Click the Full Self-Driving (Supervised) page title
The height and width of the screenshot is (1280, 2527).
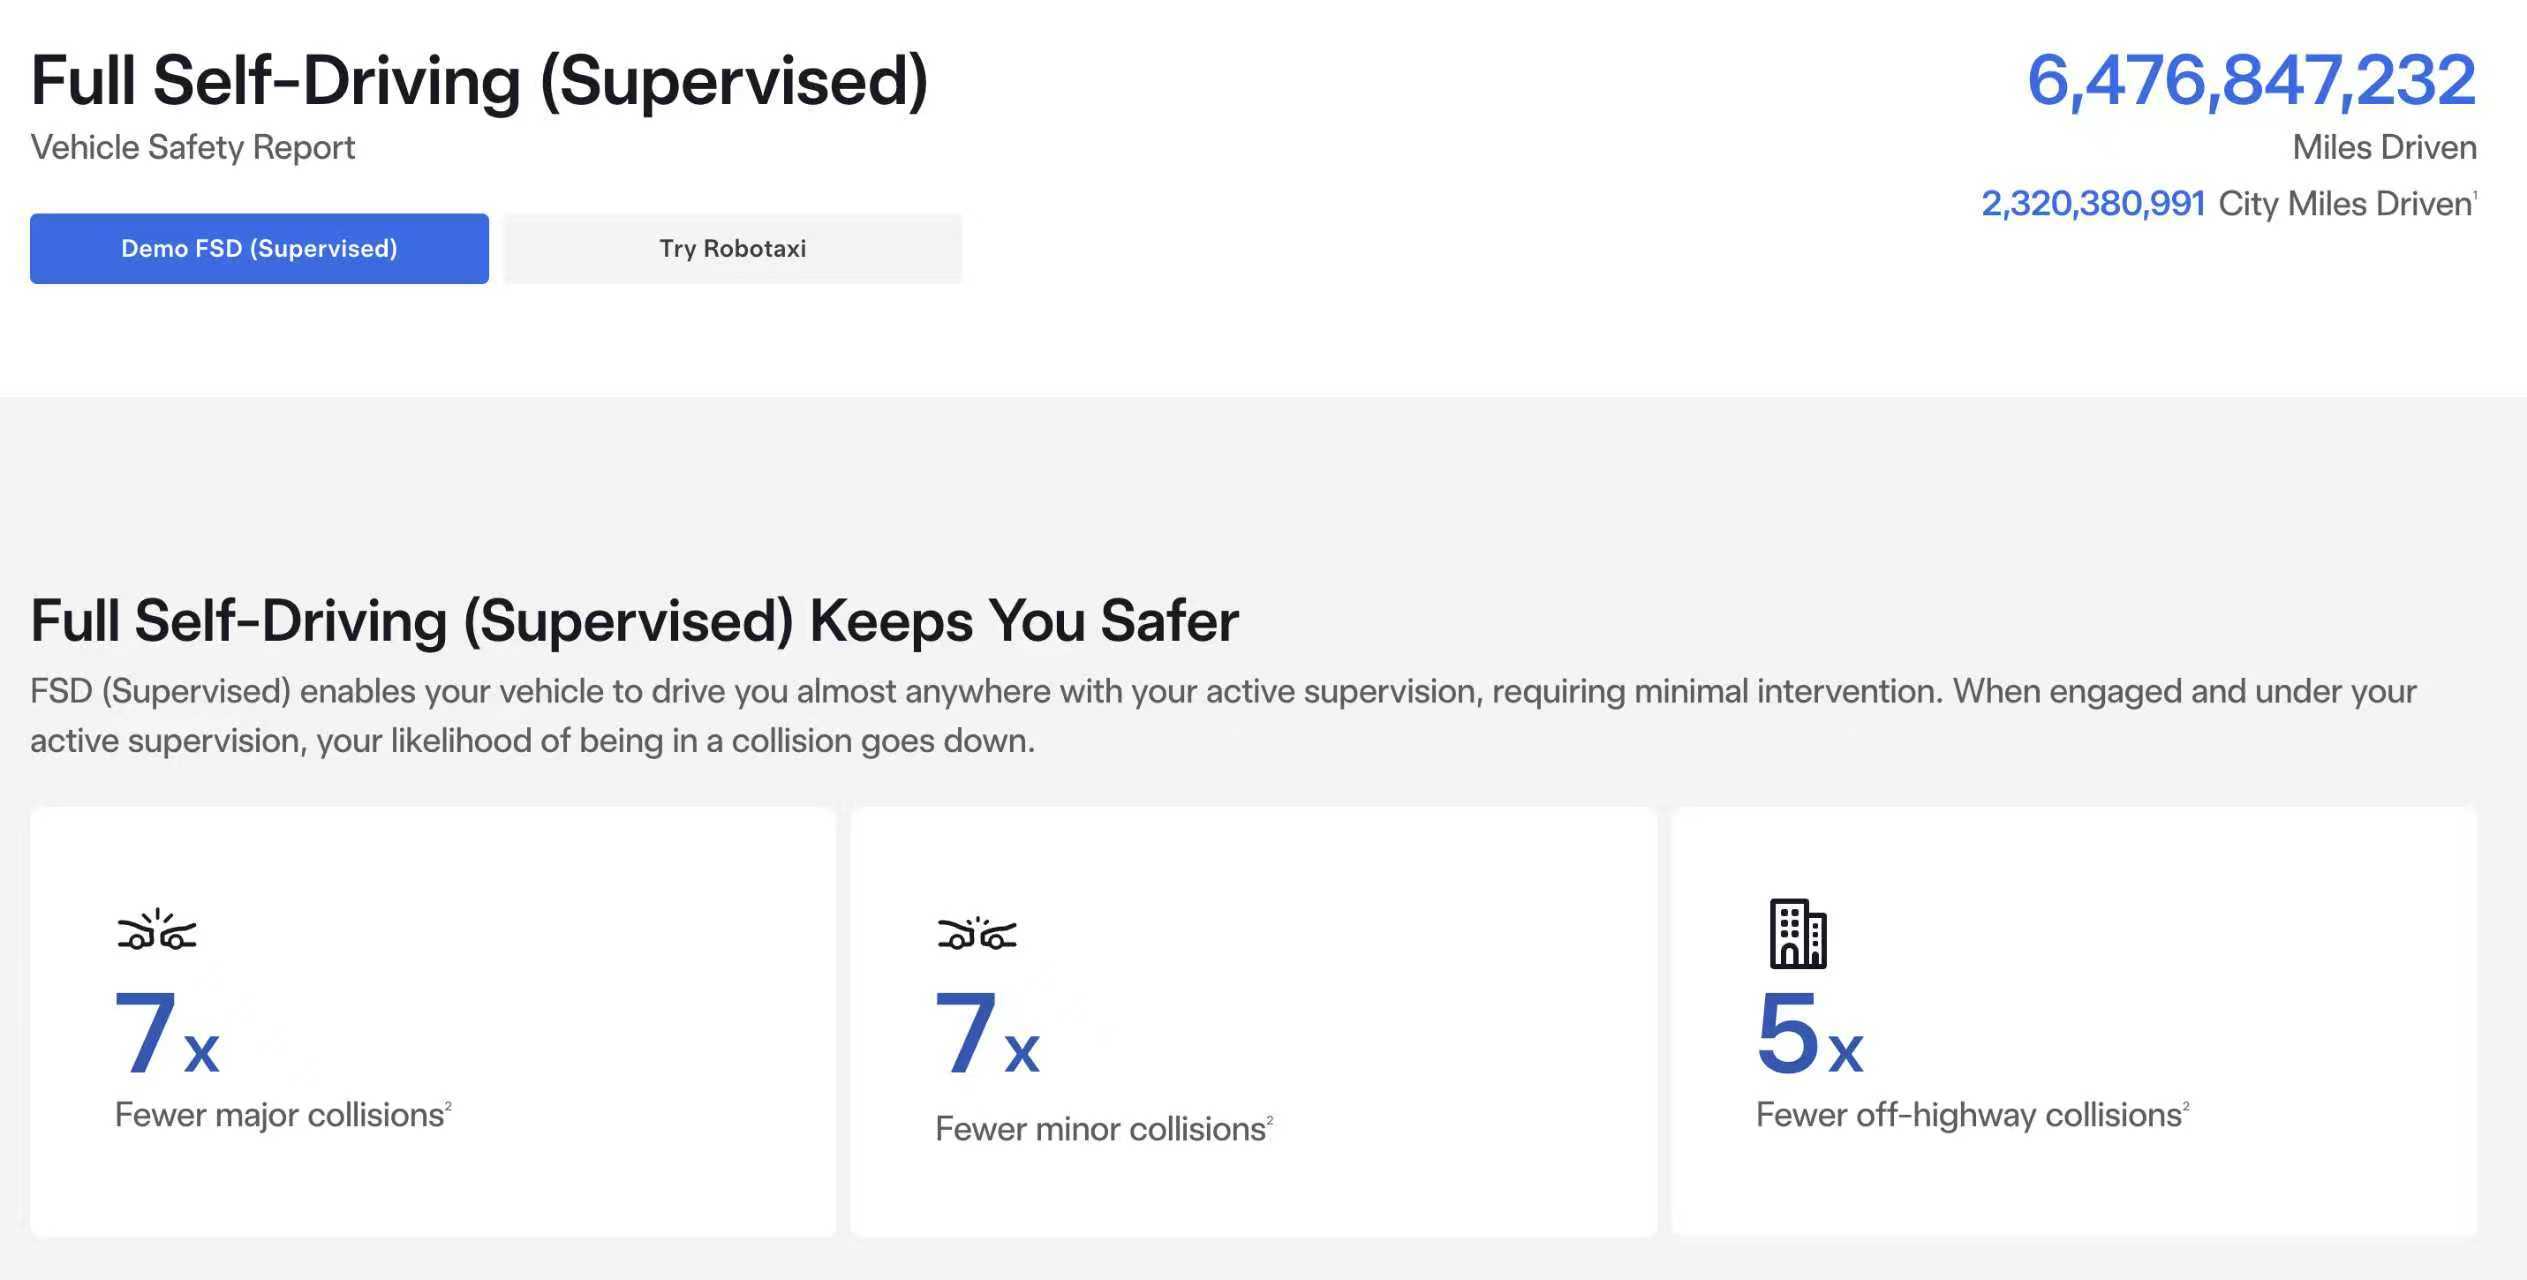tap(479, 80)
